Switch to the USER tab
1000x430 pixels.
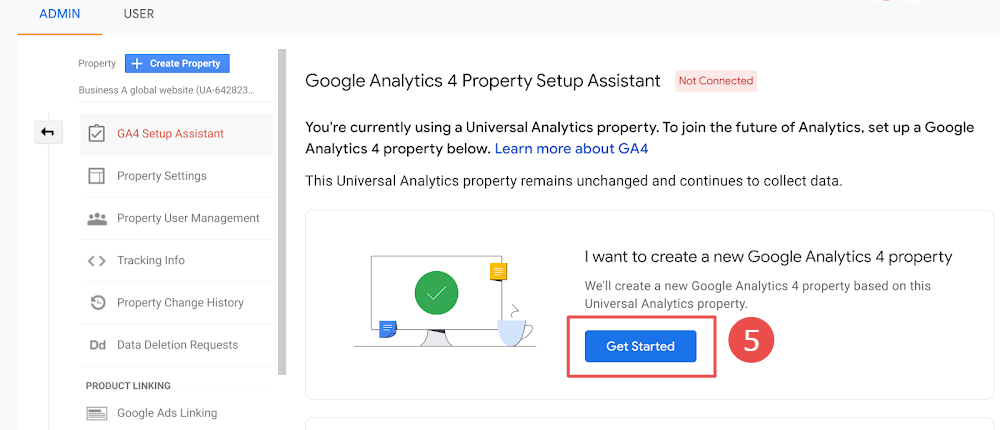pos(138,13)
